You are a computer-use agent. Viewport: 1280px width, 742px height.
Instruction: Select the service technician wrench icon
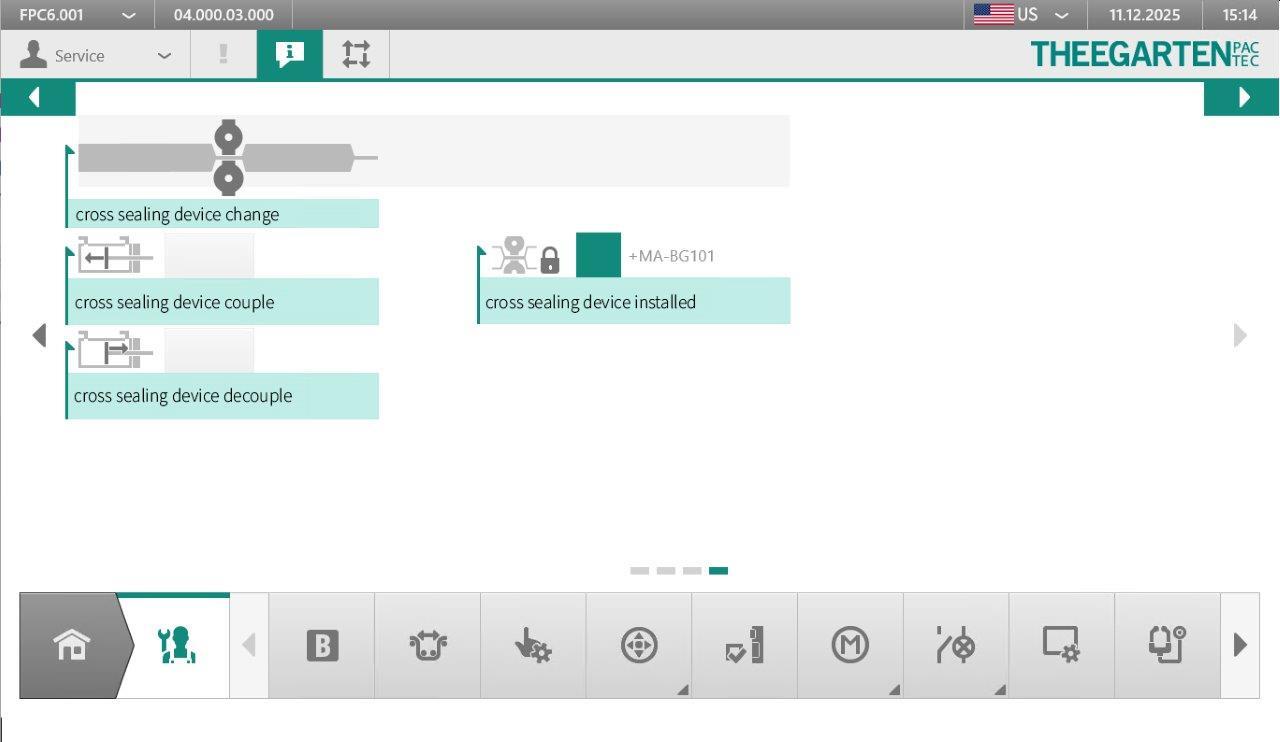[x=177, y=645]
